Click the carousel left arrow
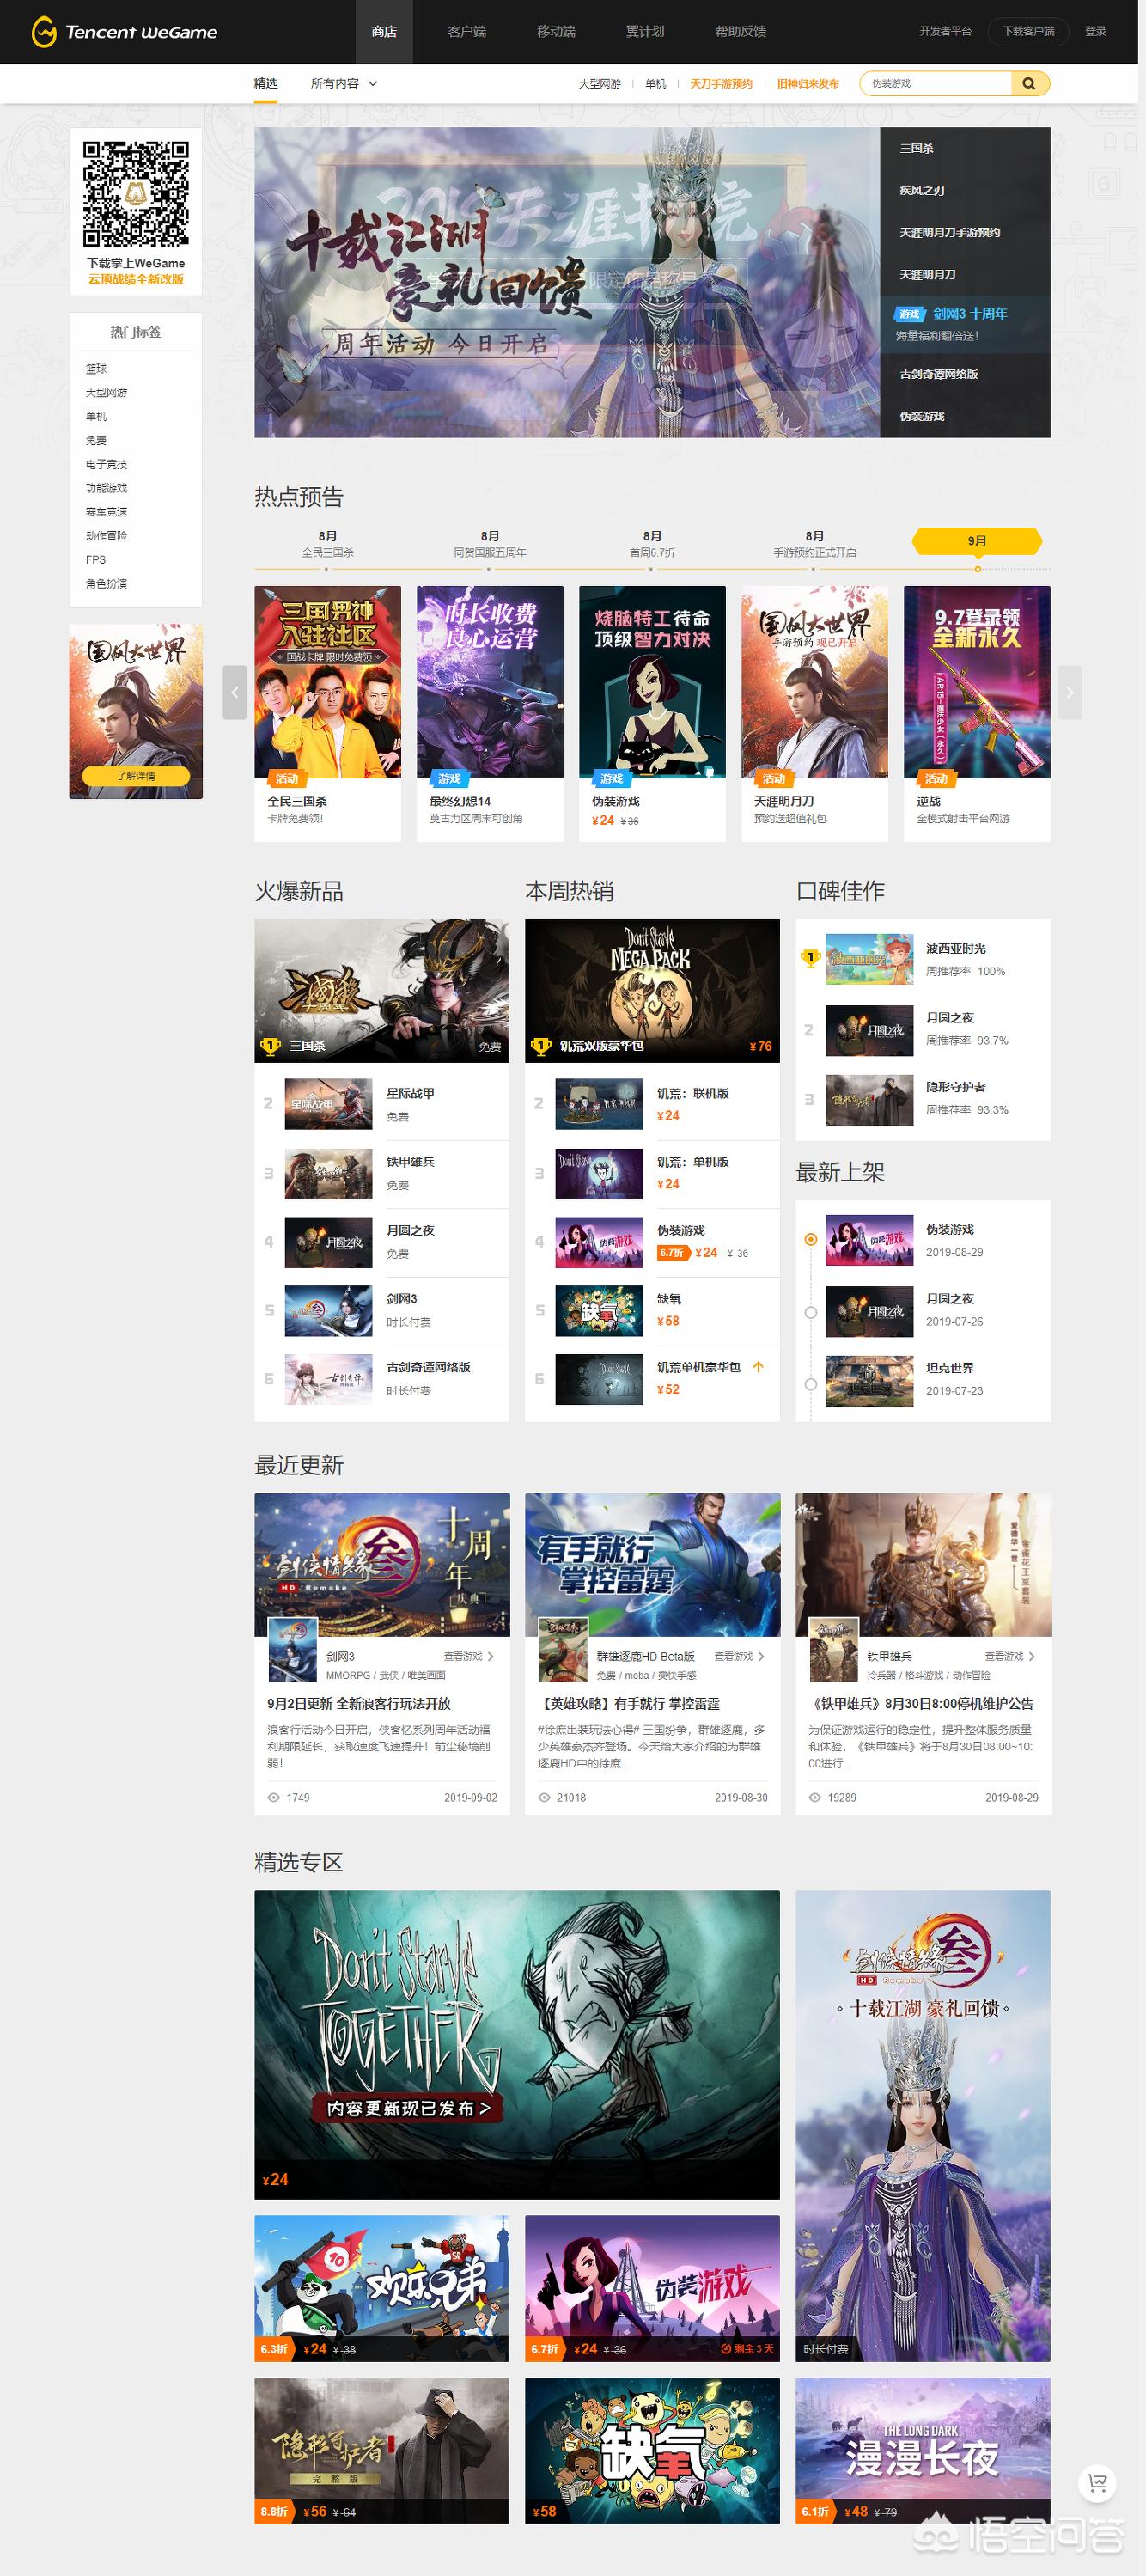The width and height of the screenshot is (1146, 2576). 235,692
